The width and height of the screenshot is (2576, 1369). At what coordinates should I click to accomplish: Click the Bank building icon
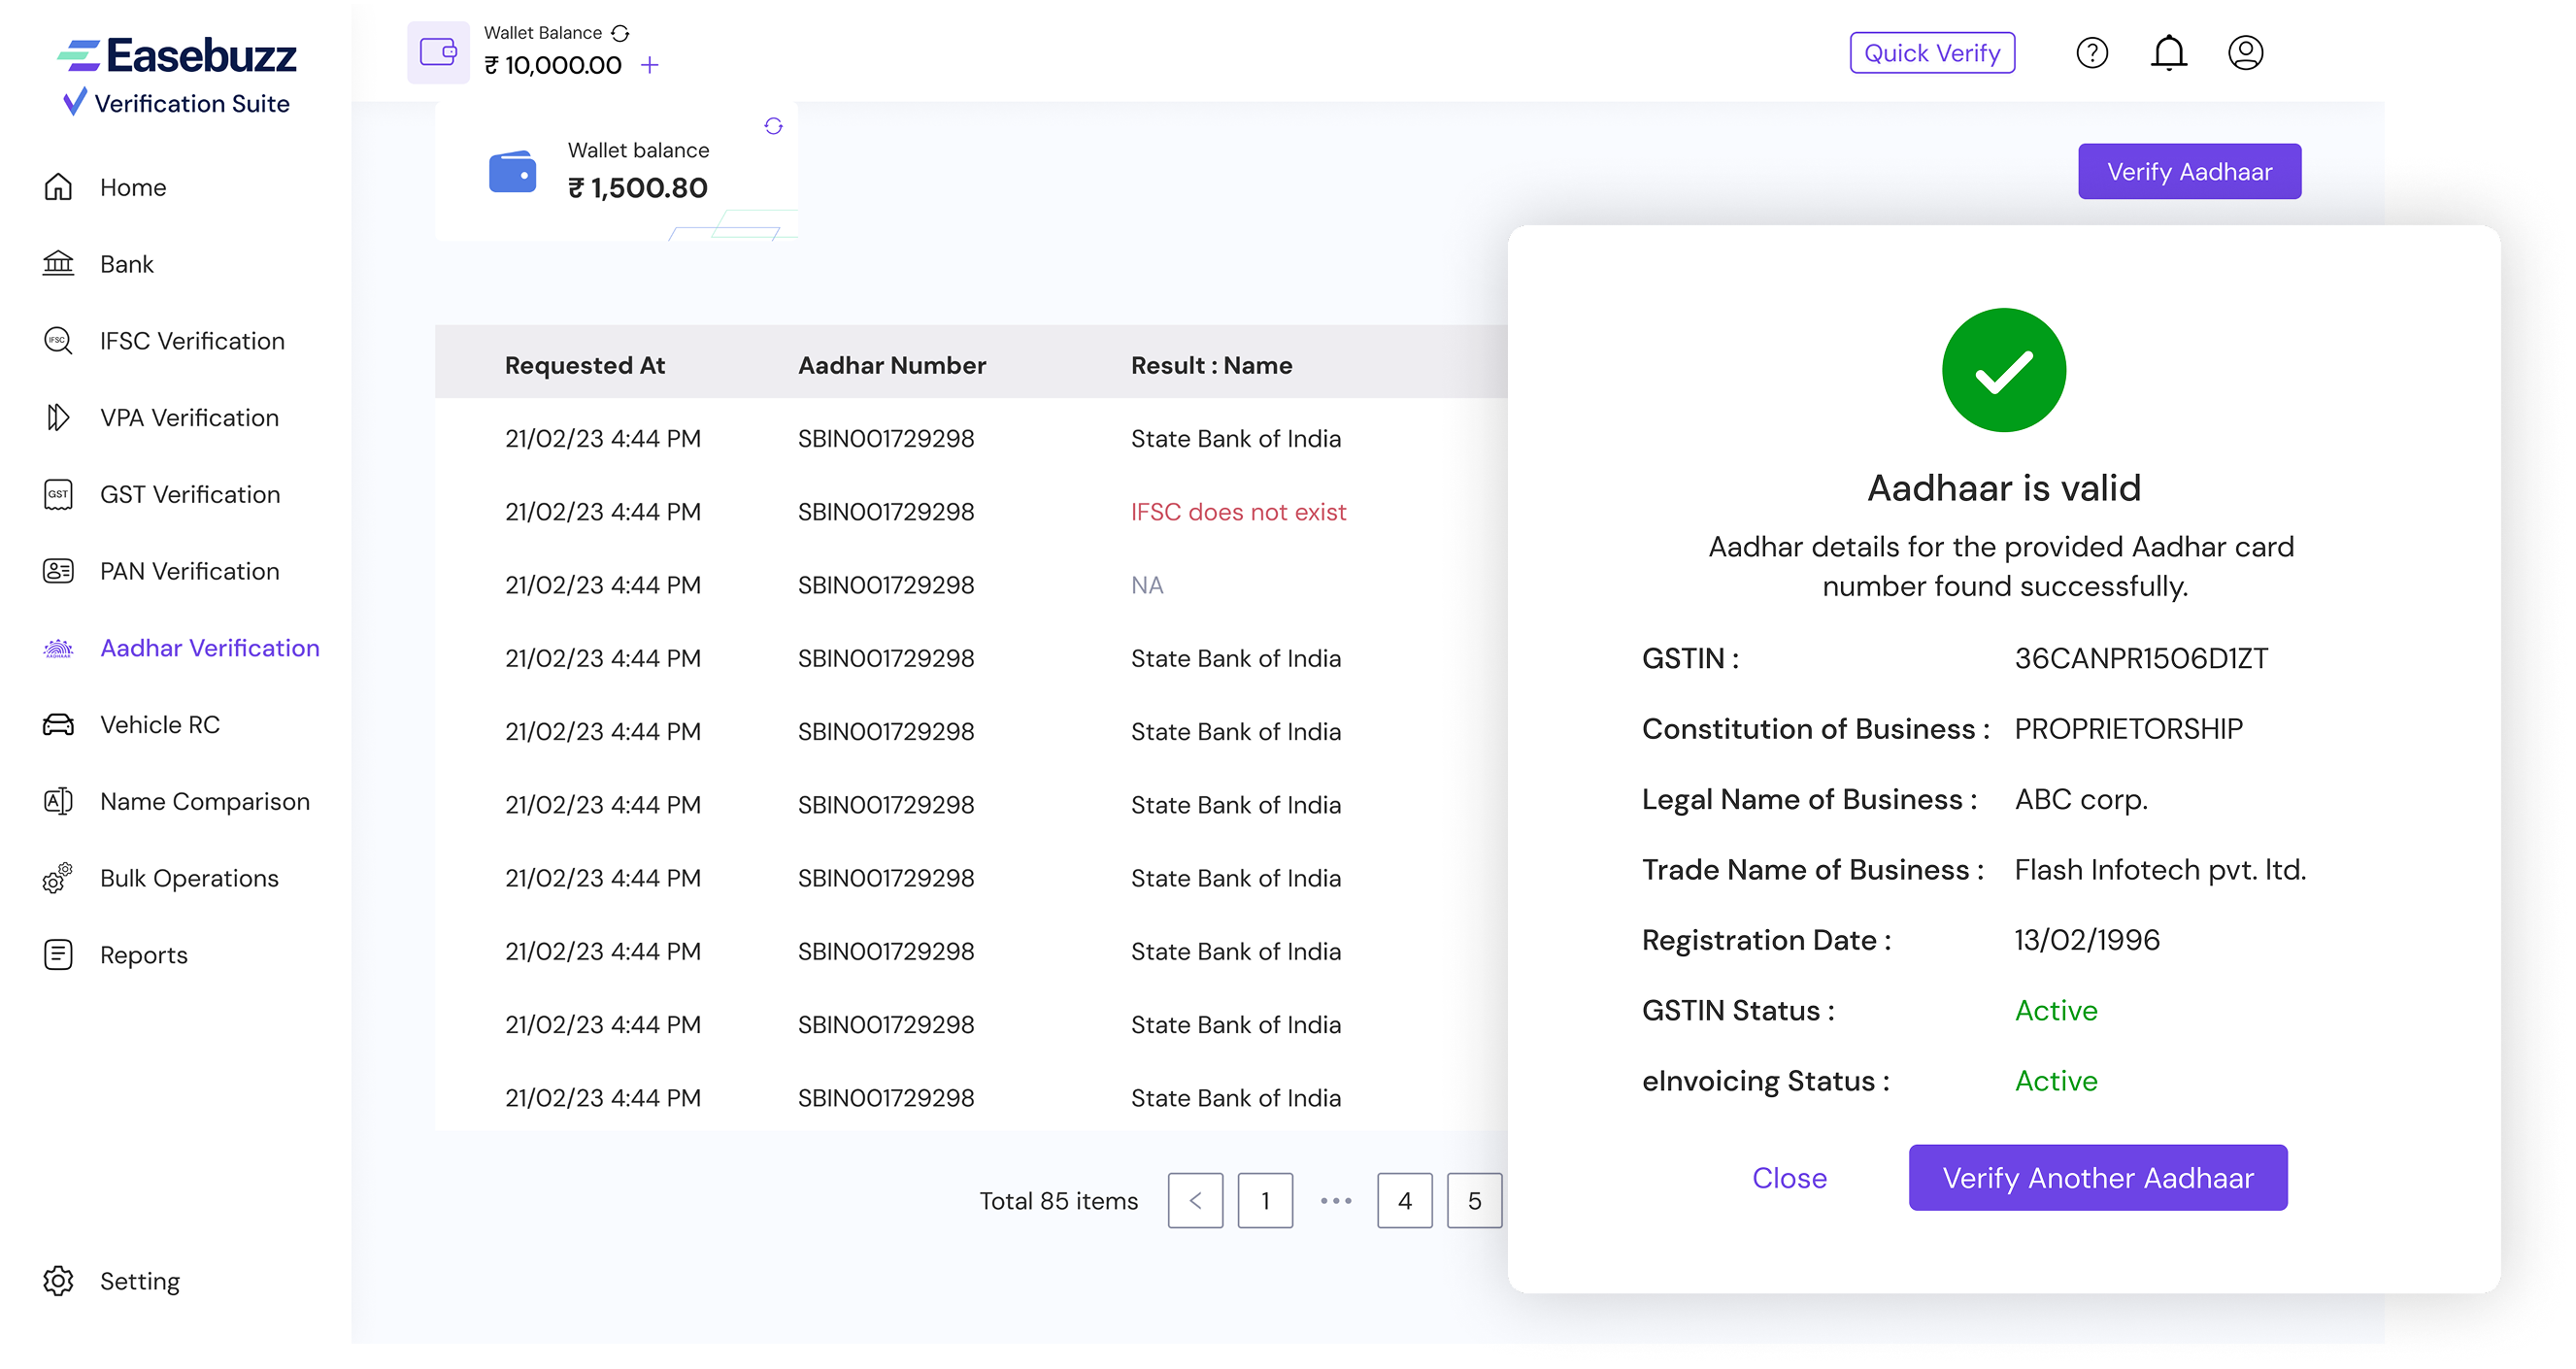click(x=58, y=264)
